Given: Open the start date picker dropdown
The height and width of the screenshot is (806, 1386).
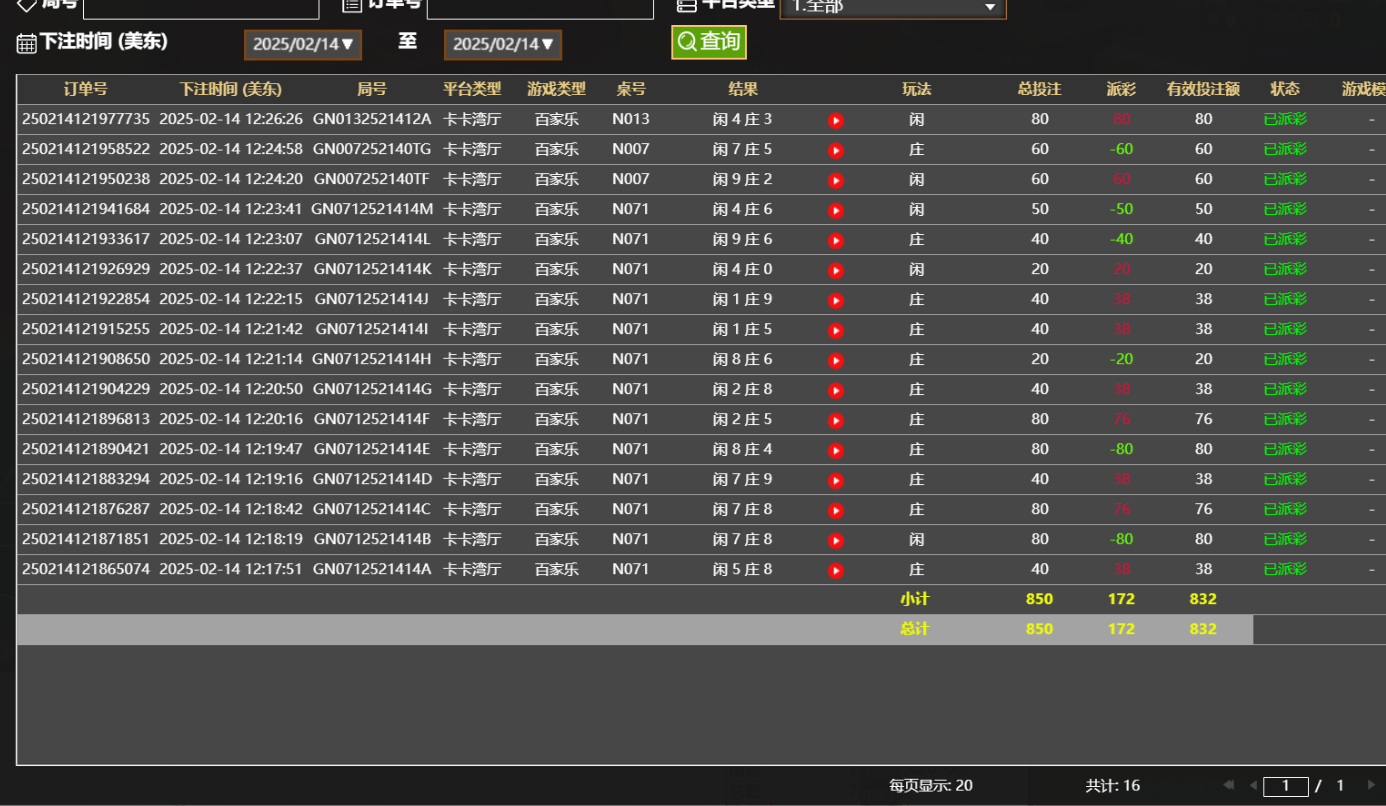Looking at the screenshot, I should tap(302, 44).
